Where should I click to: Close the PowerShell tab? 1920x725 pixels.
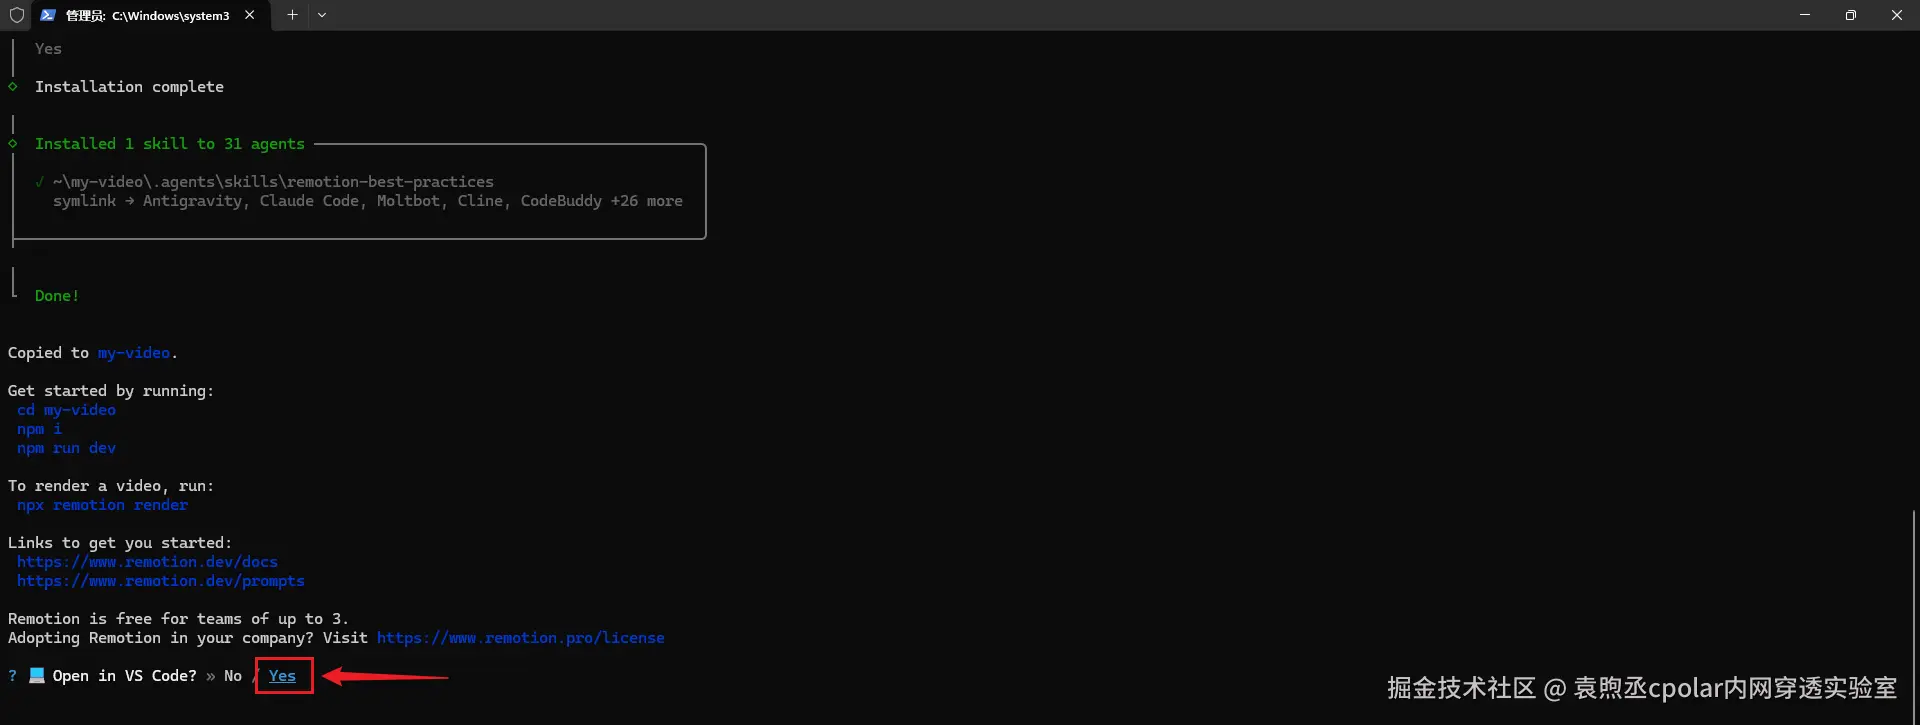point(250,15)
